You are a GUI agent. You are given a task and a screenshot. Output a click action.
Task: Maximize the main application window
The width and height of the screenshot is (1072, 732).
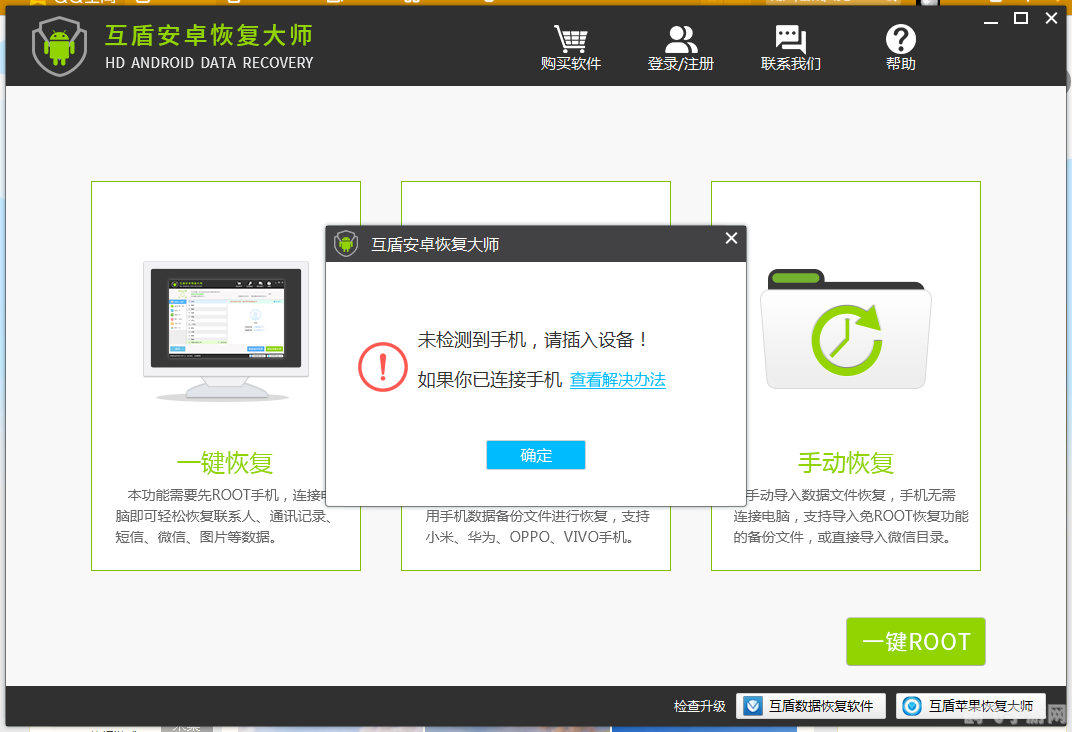tap(1020, 18)
